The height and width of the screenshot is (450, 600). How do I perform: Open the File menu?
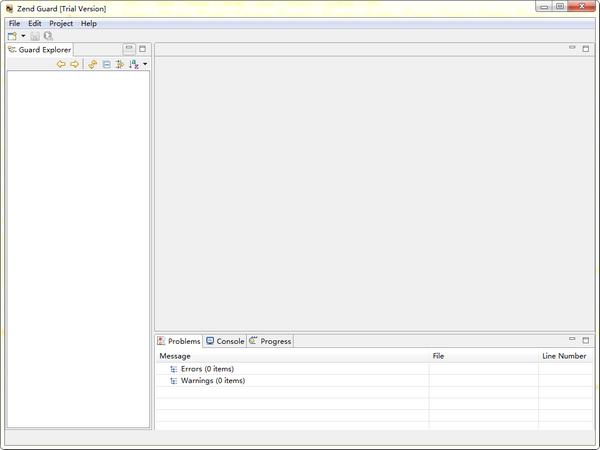pyautogui.click(x=14, y=23)
